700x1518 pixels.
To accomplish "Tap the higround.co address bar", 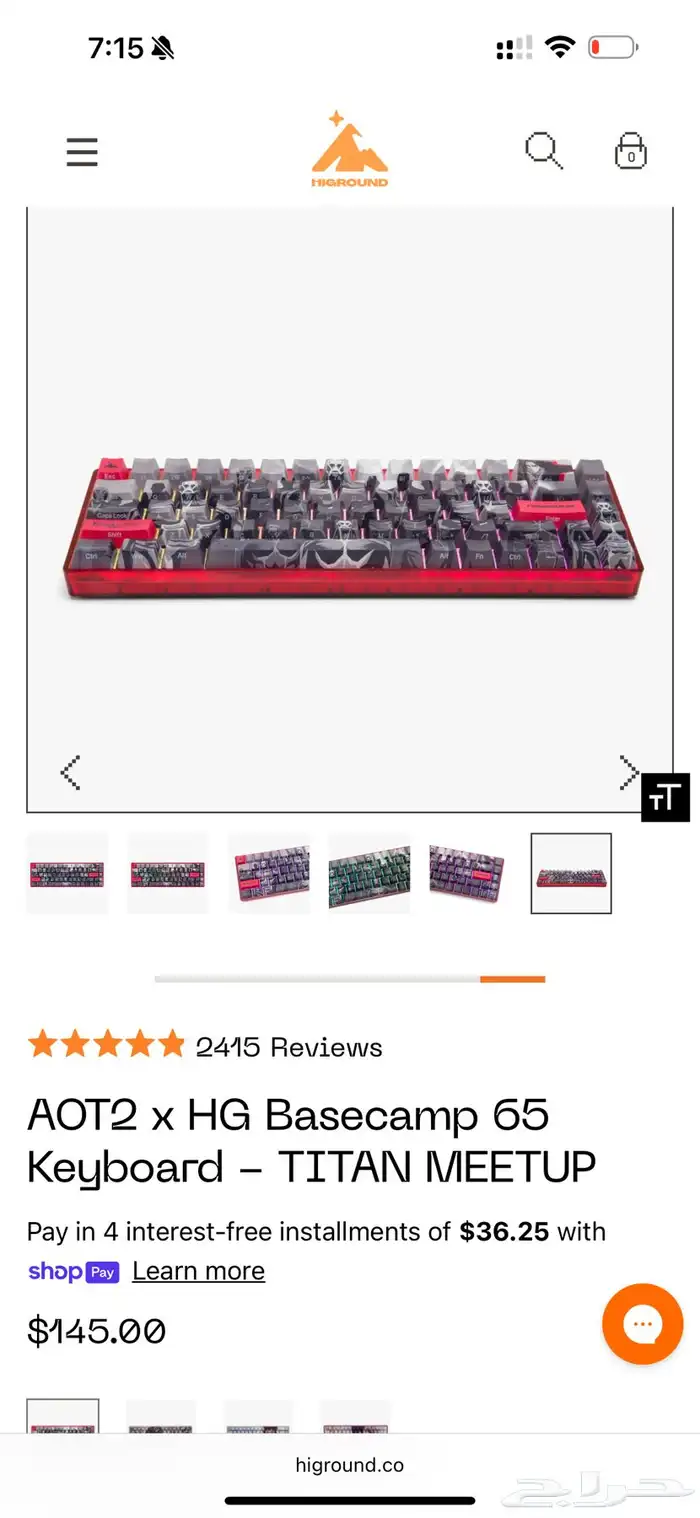I will click(x=350, y=1465).
